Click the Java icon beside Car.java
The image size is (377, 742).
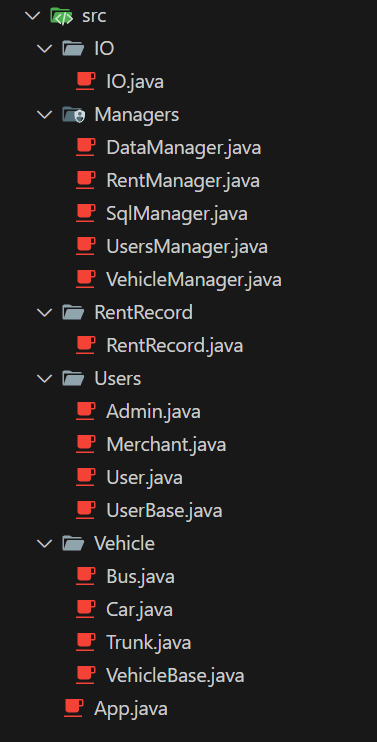click(86, 609)
